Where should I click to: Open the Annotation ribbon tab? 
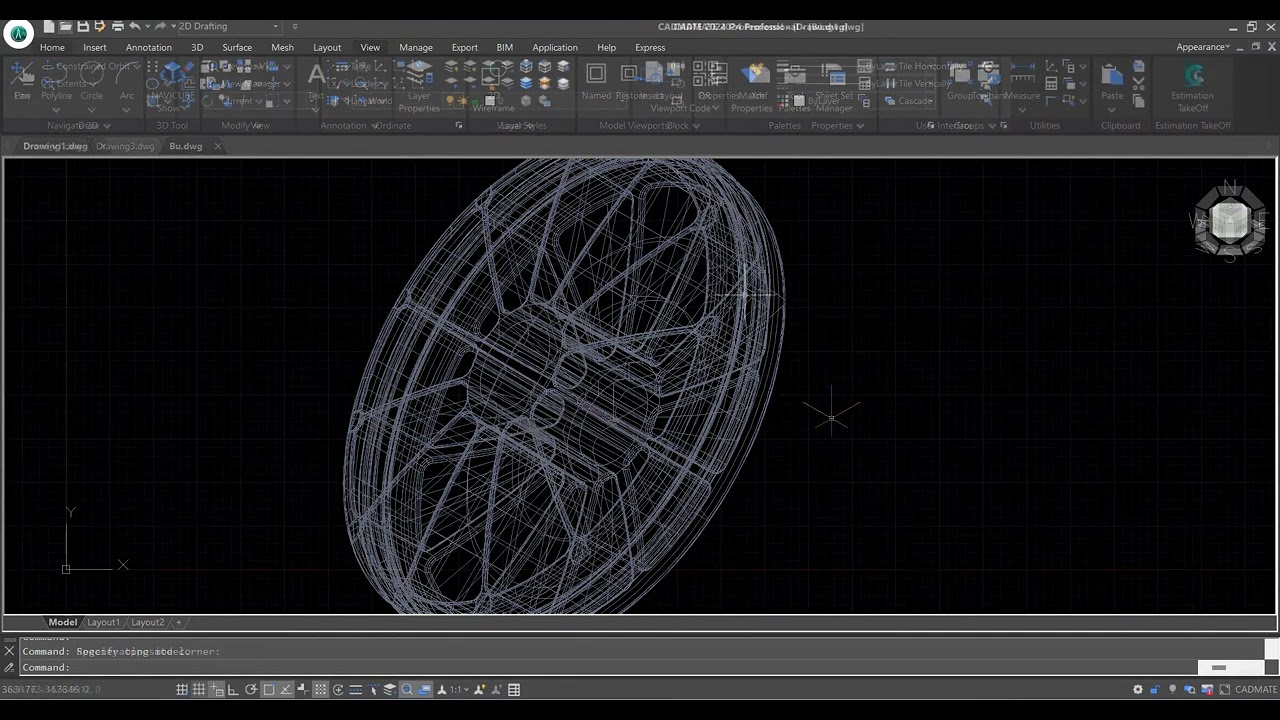(149, 47)
